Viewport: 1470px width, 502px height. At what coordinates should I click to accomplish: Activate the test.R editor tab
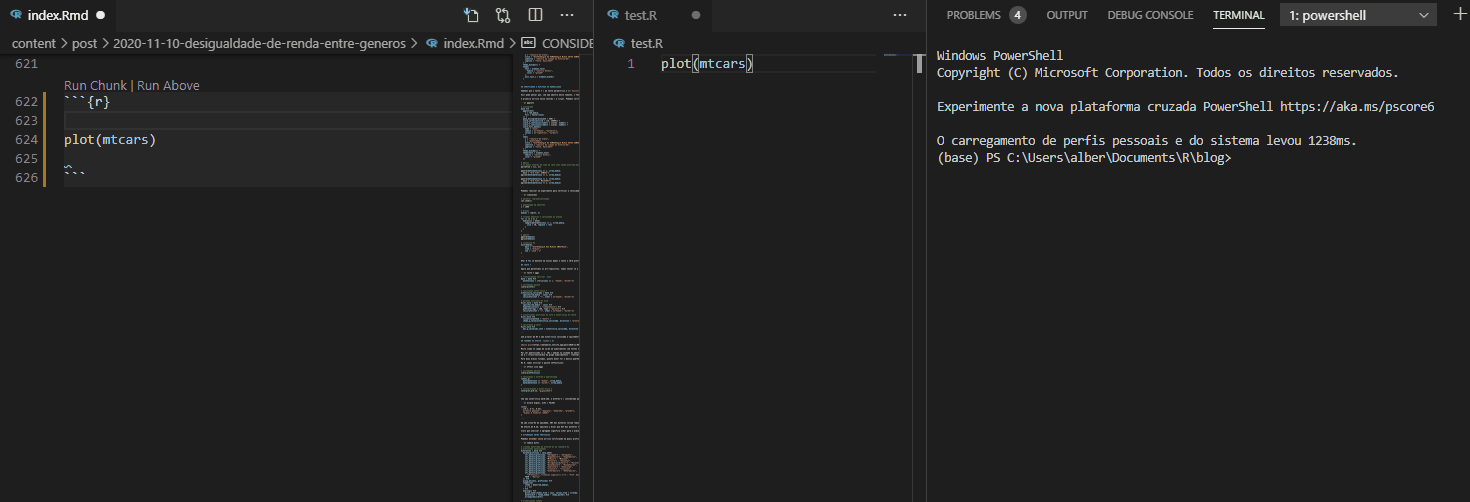pyautogui.click(x=653, y=15)
